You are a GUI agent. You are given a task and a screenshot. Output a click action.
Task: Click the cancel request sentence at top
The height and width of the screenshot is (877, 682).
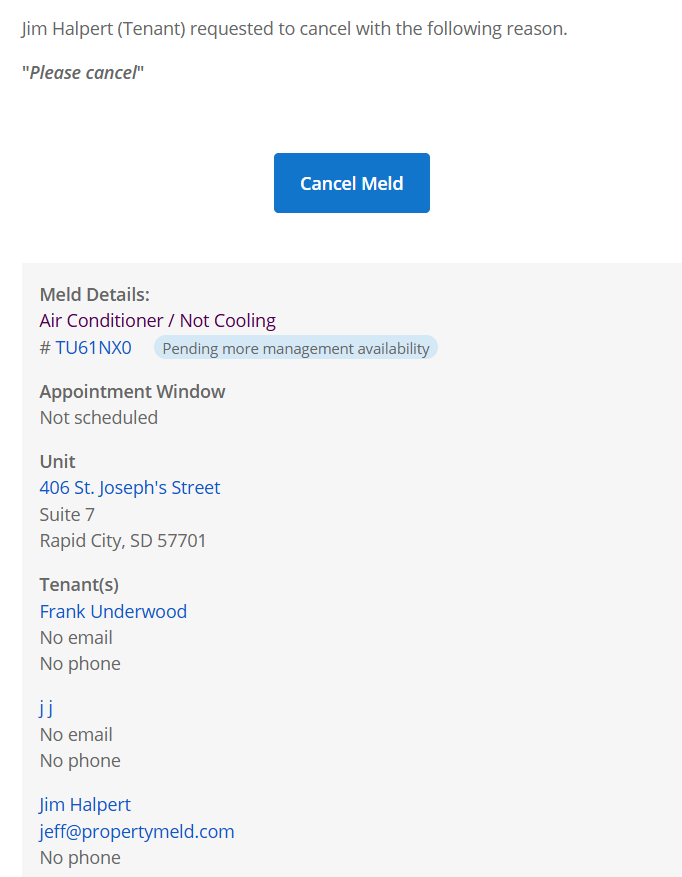pyautogui.click(x=294, y=28)
